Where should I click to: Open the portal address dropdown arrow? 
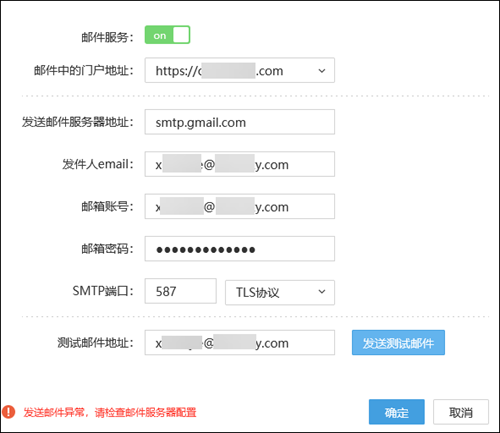pyautogui.click(x=322, y=71)
